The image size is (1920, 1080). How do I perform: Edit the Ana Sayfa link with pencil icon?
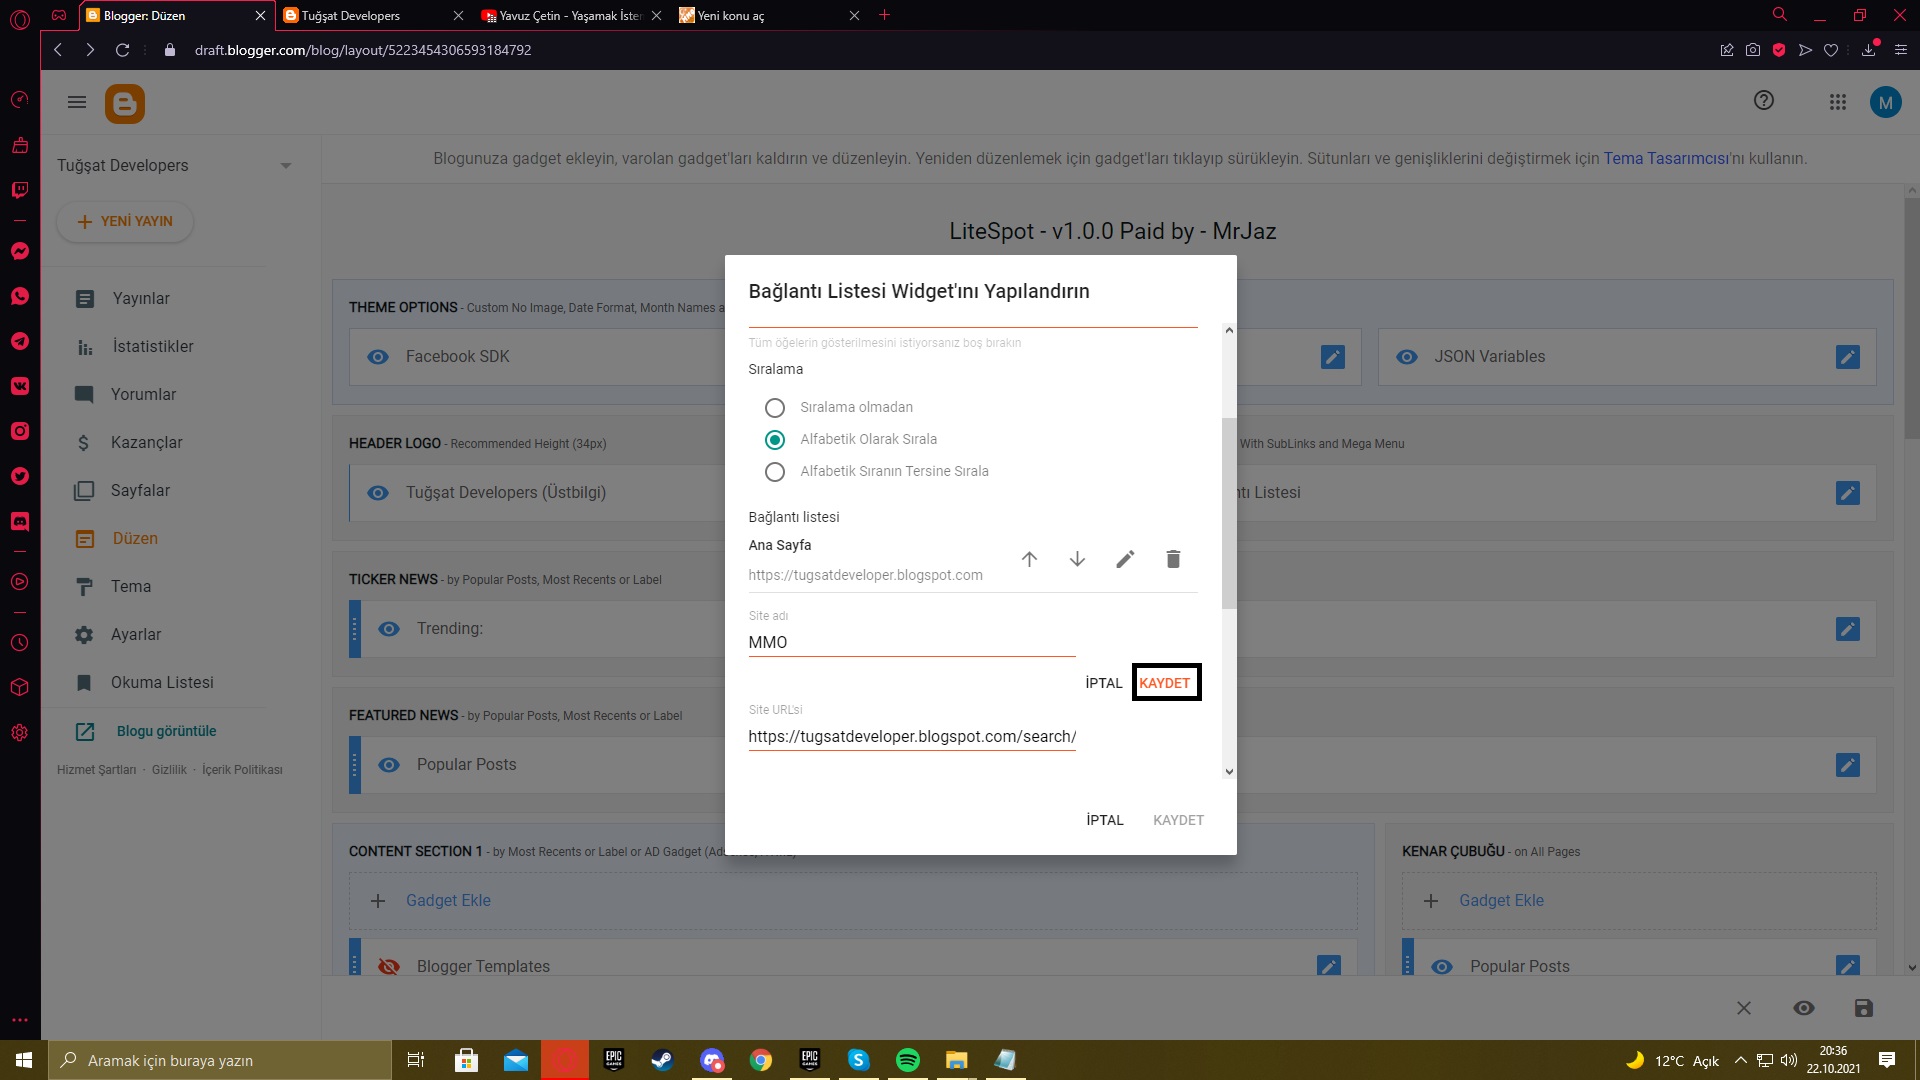pos(1125,559)
